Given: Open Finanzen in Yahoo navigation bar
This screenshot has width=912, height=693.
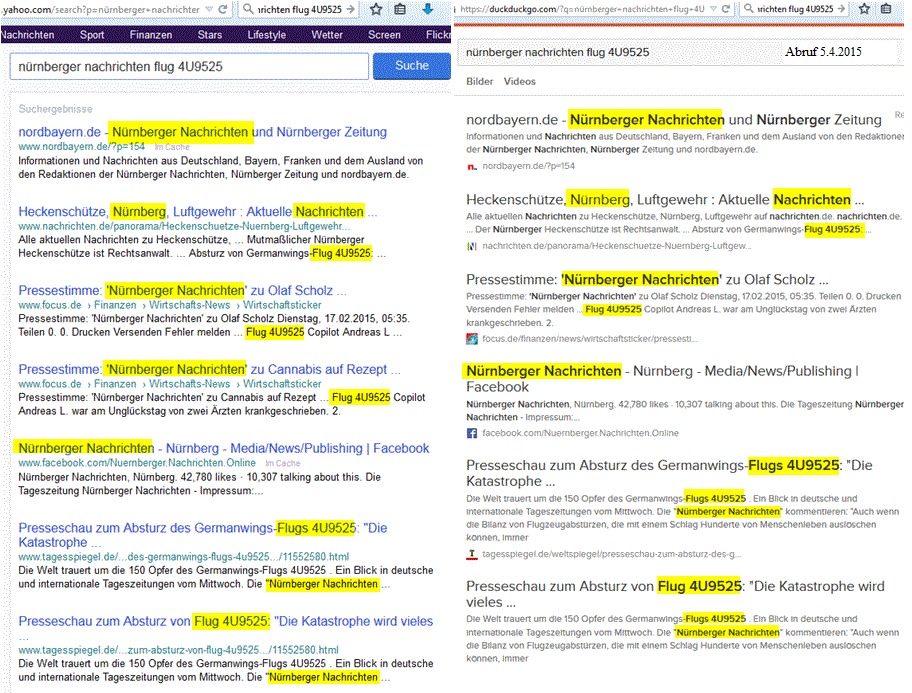Looking at the screenshot, I should pos(151,35).
